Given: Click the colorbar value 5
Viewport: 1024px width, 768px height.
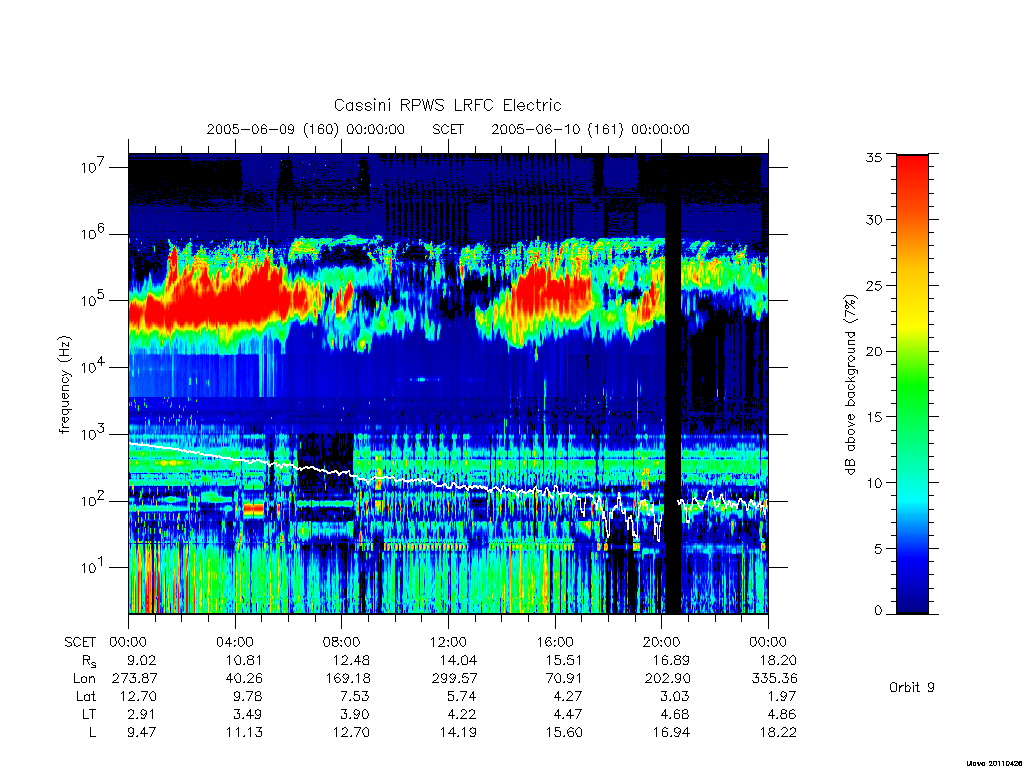Looking at the screenshot, I should (x=878, y=549).
